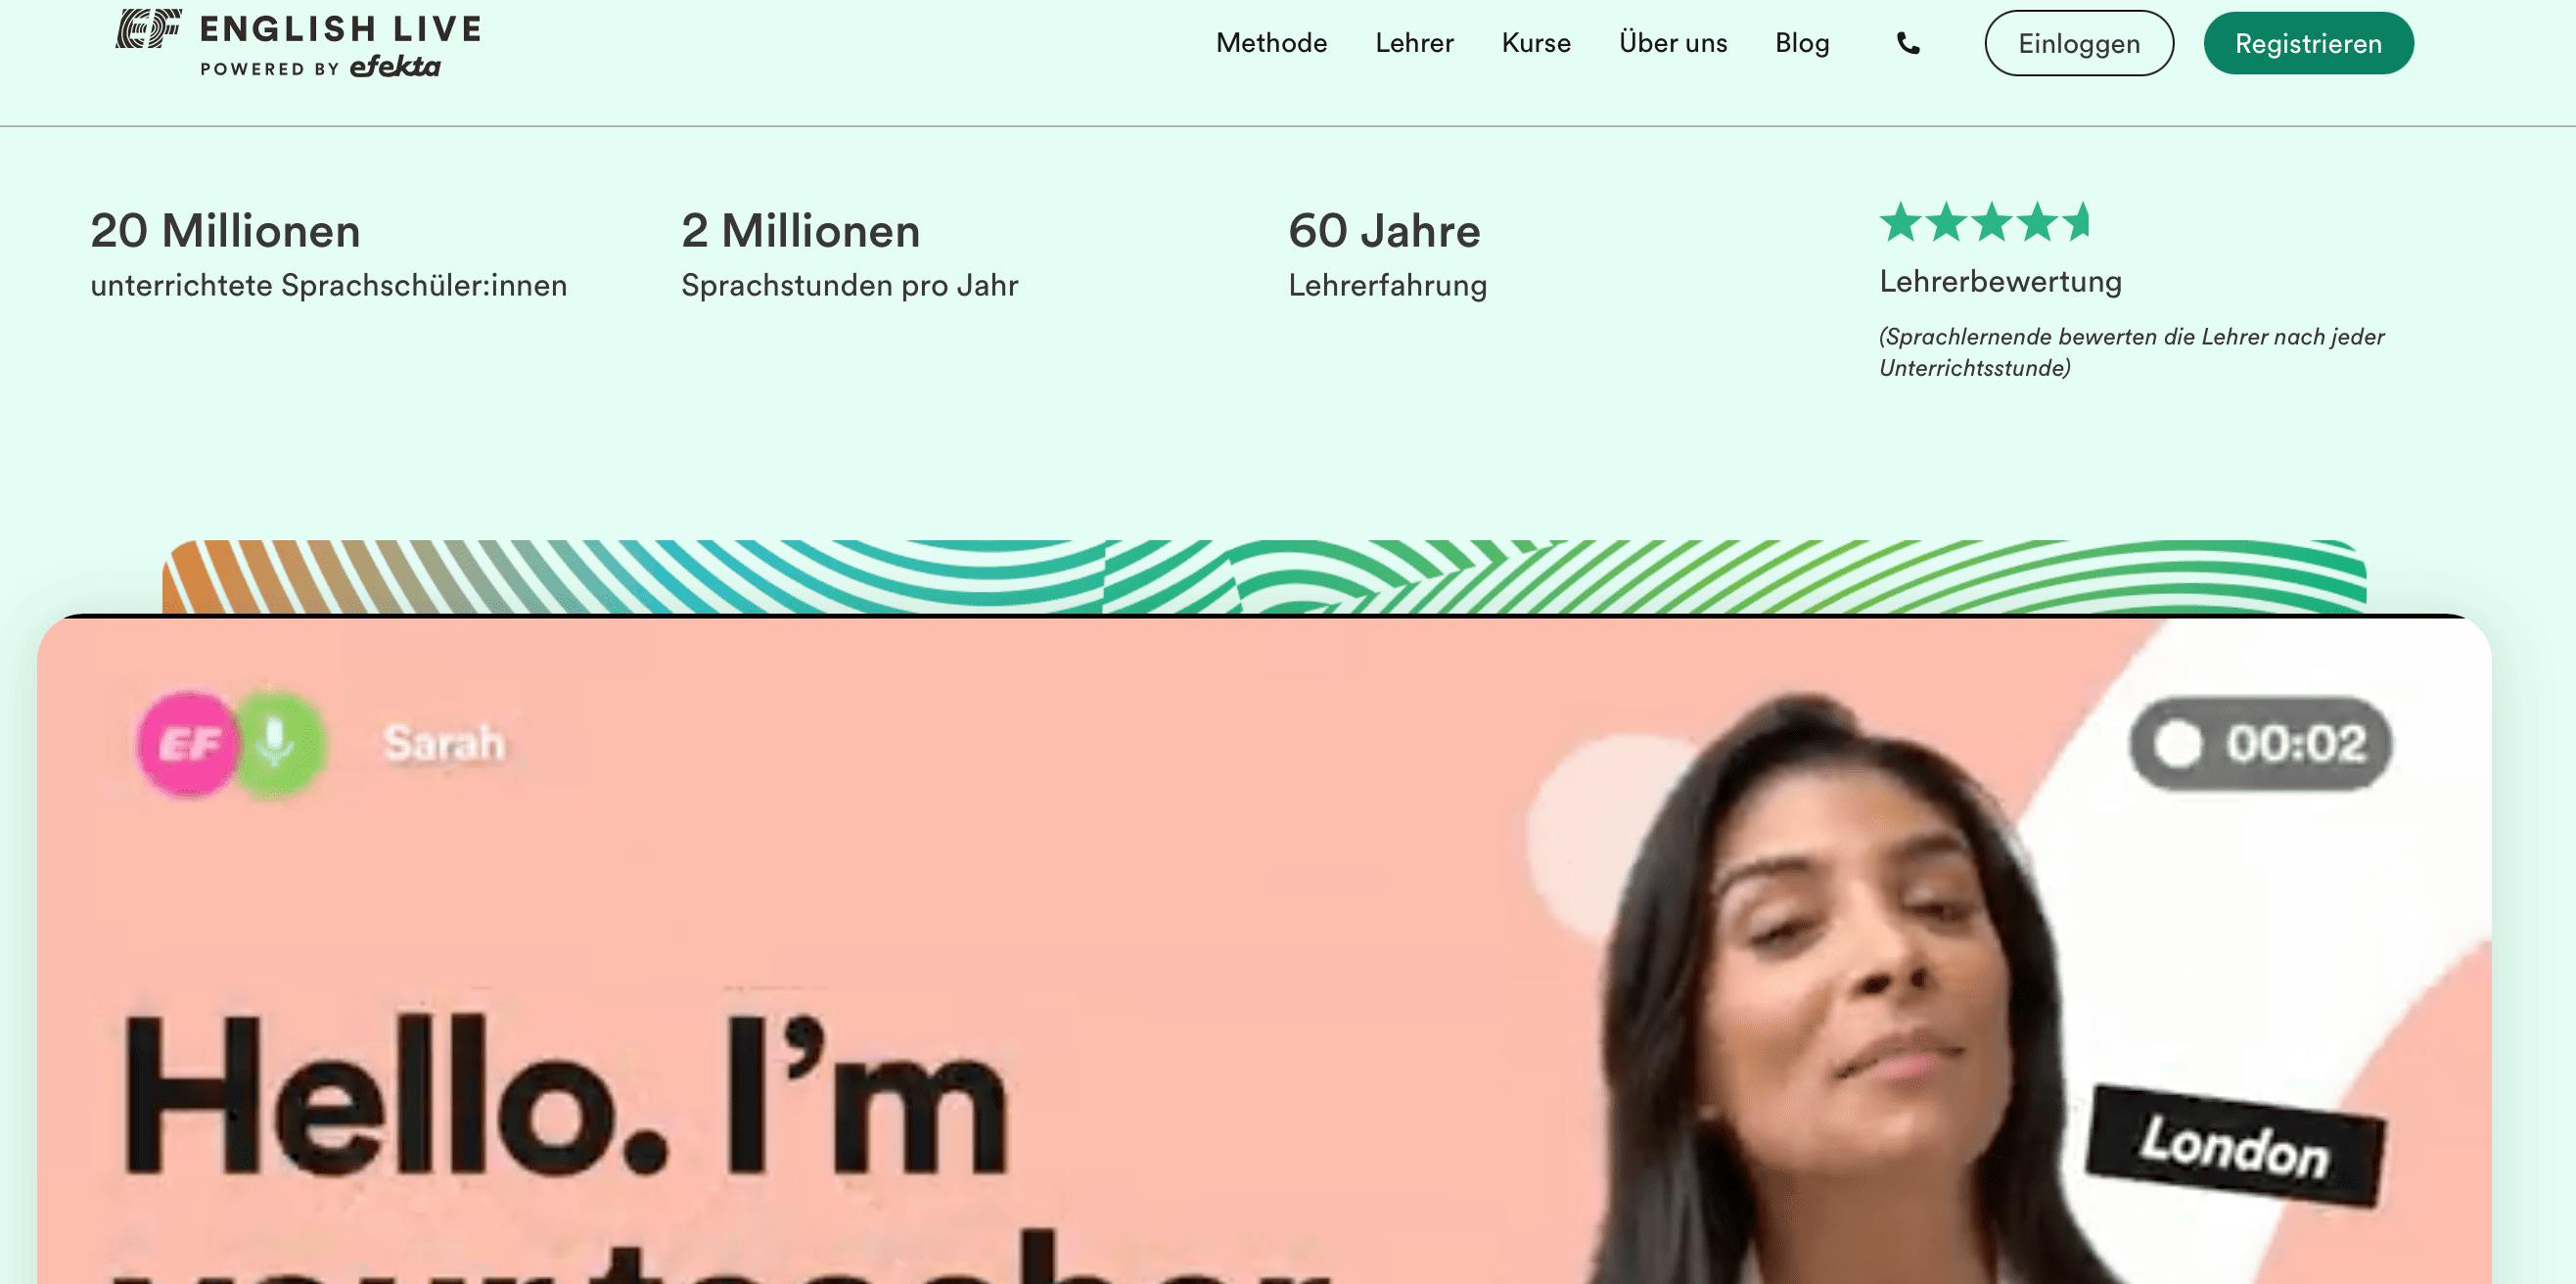The height and width of the screenshot is (1284, 2576).
Task: Click the pink EF avatar badge
Action: [x=188, y=744]
